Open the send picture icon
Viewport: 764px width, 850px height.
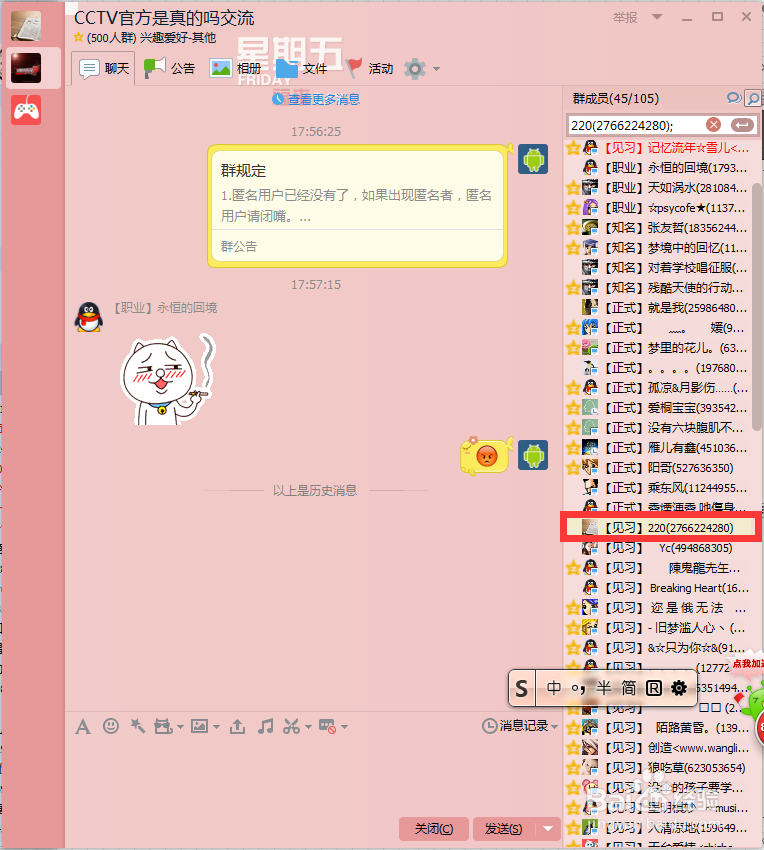(200, 726)
